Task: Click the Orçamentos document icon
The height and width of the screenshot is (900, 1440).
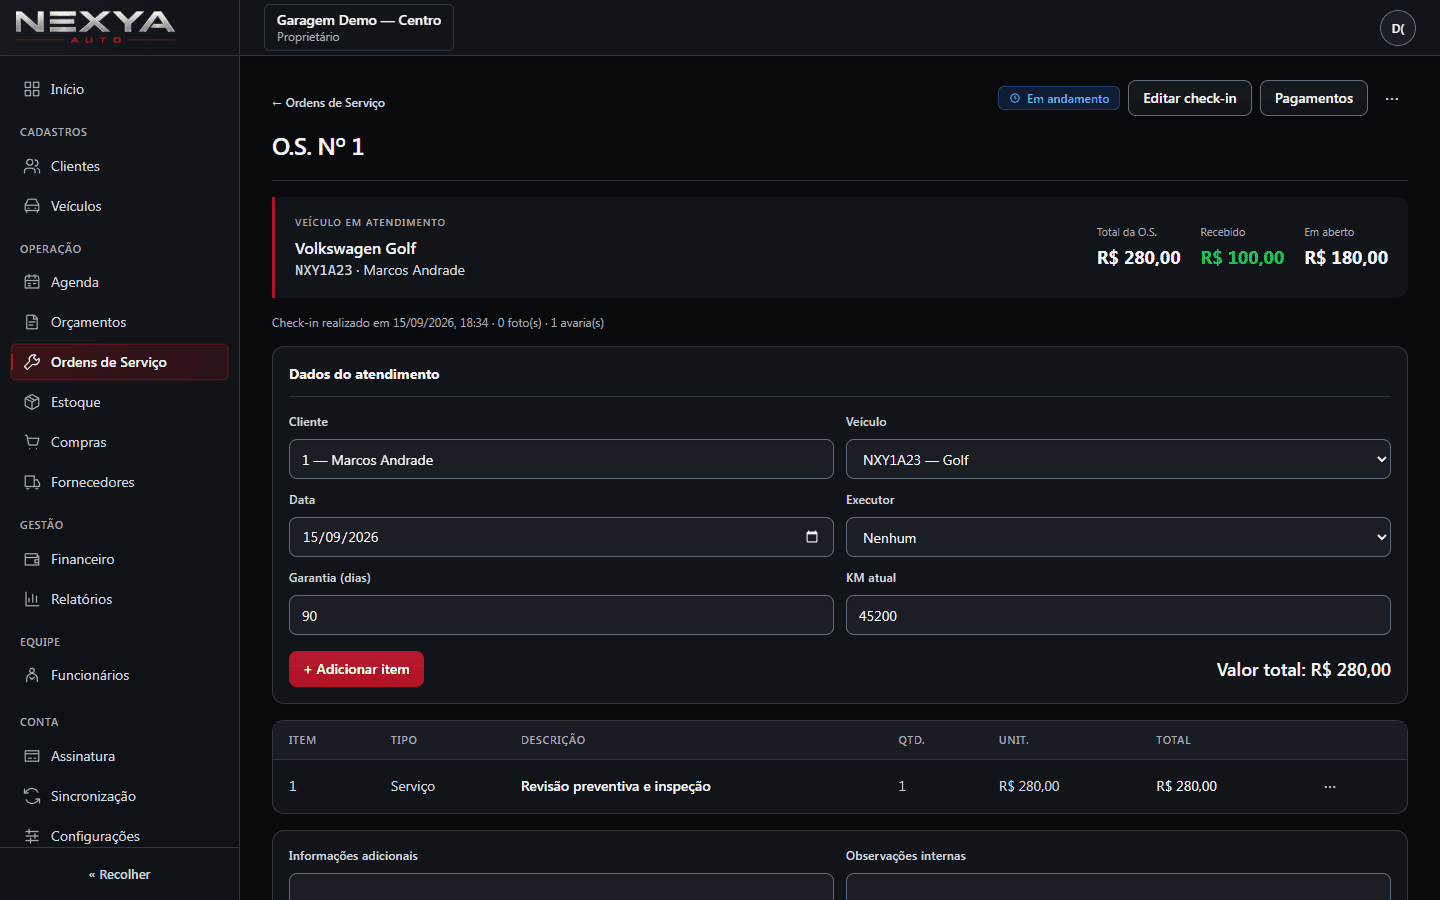Action: click(32, 322)
